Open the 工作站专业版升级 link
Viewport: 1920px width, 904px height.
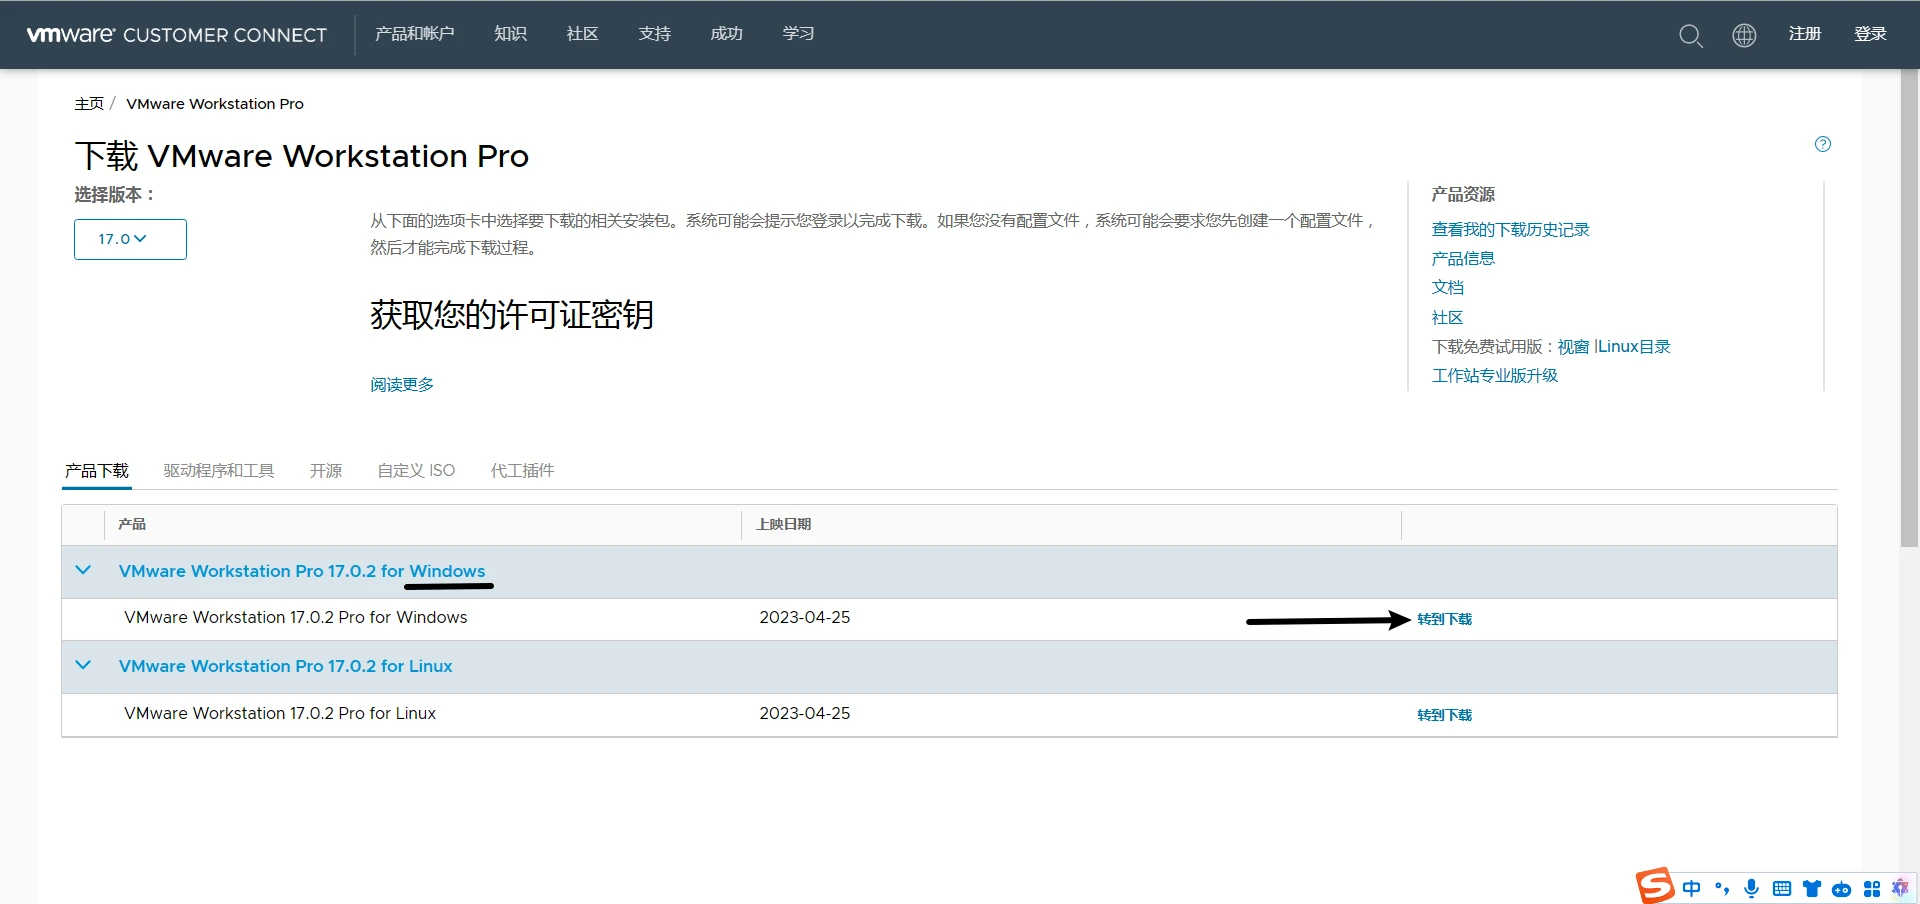1495,376
